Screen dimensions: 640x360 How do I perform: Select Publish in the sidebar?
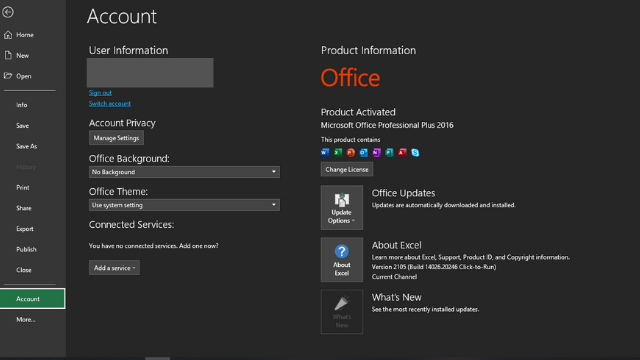coord(26,249)
